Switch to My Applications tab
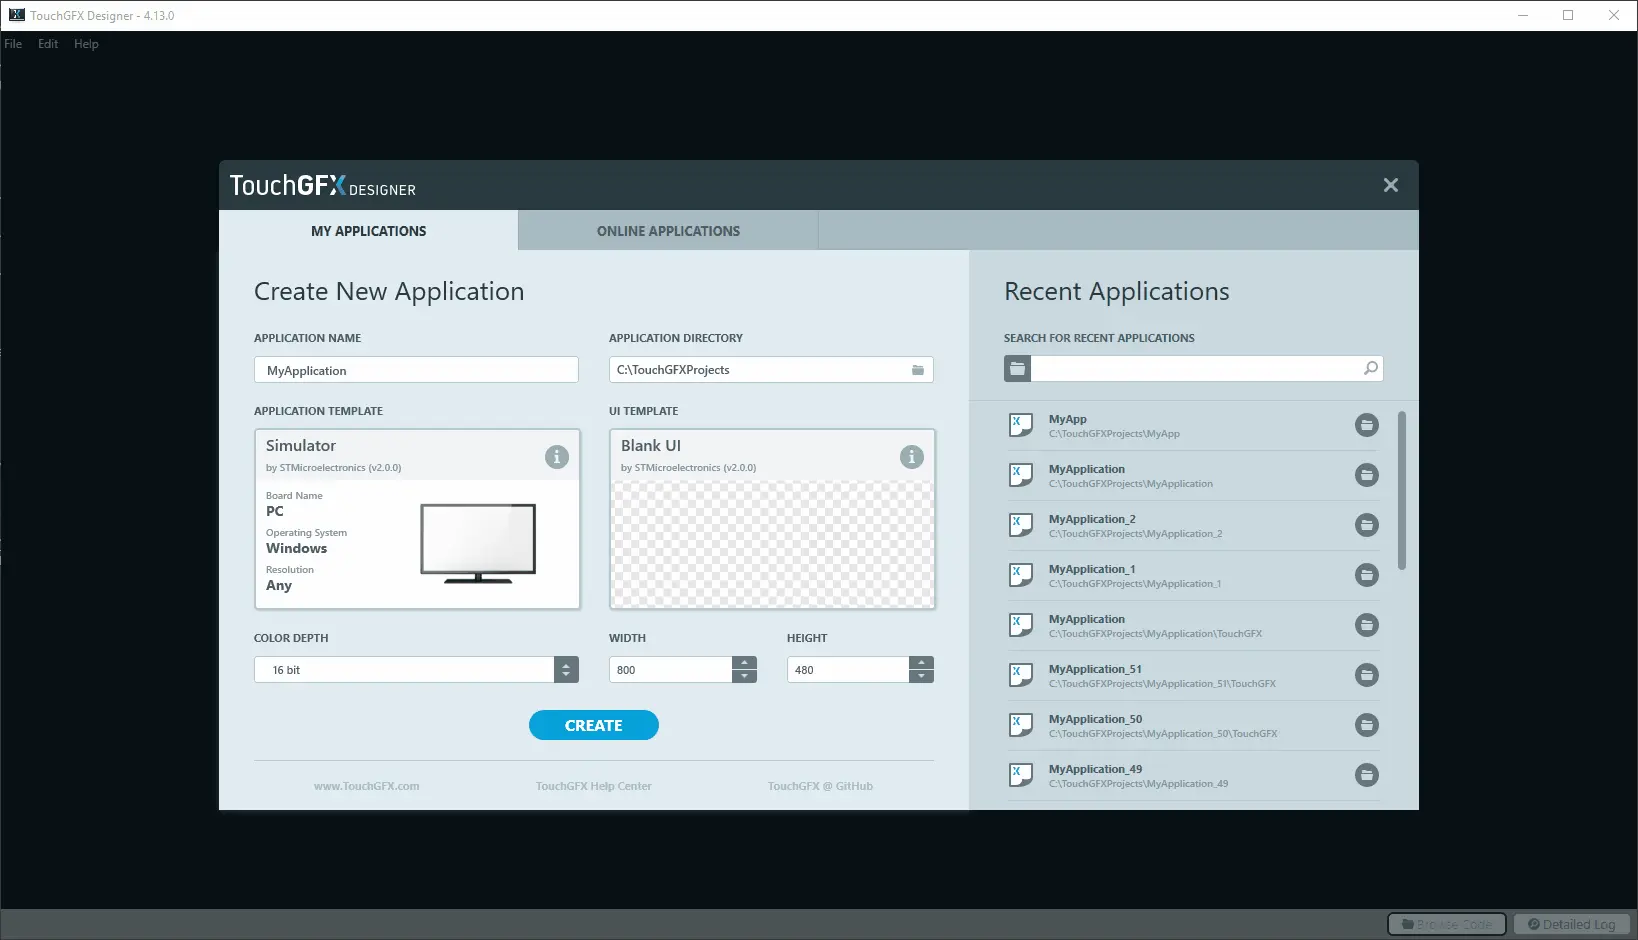1638x940 pixels. pos(368,231)
